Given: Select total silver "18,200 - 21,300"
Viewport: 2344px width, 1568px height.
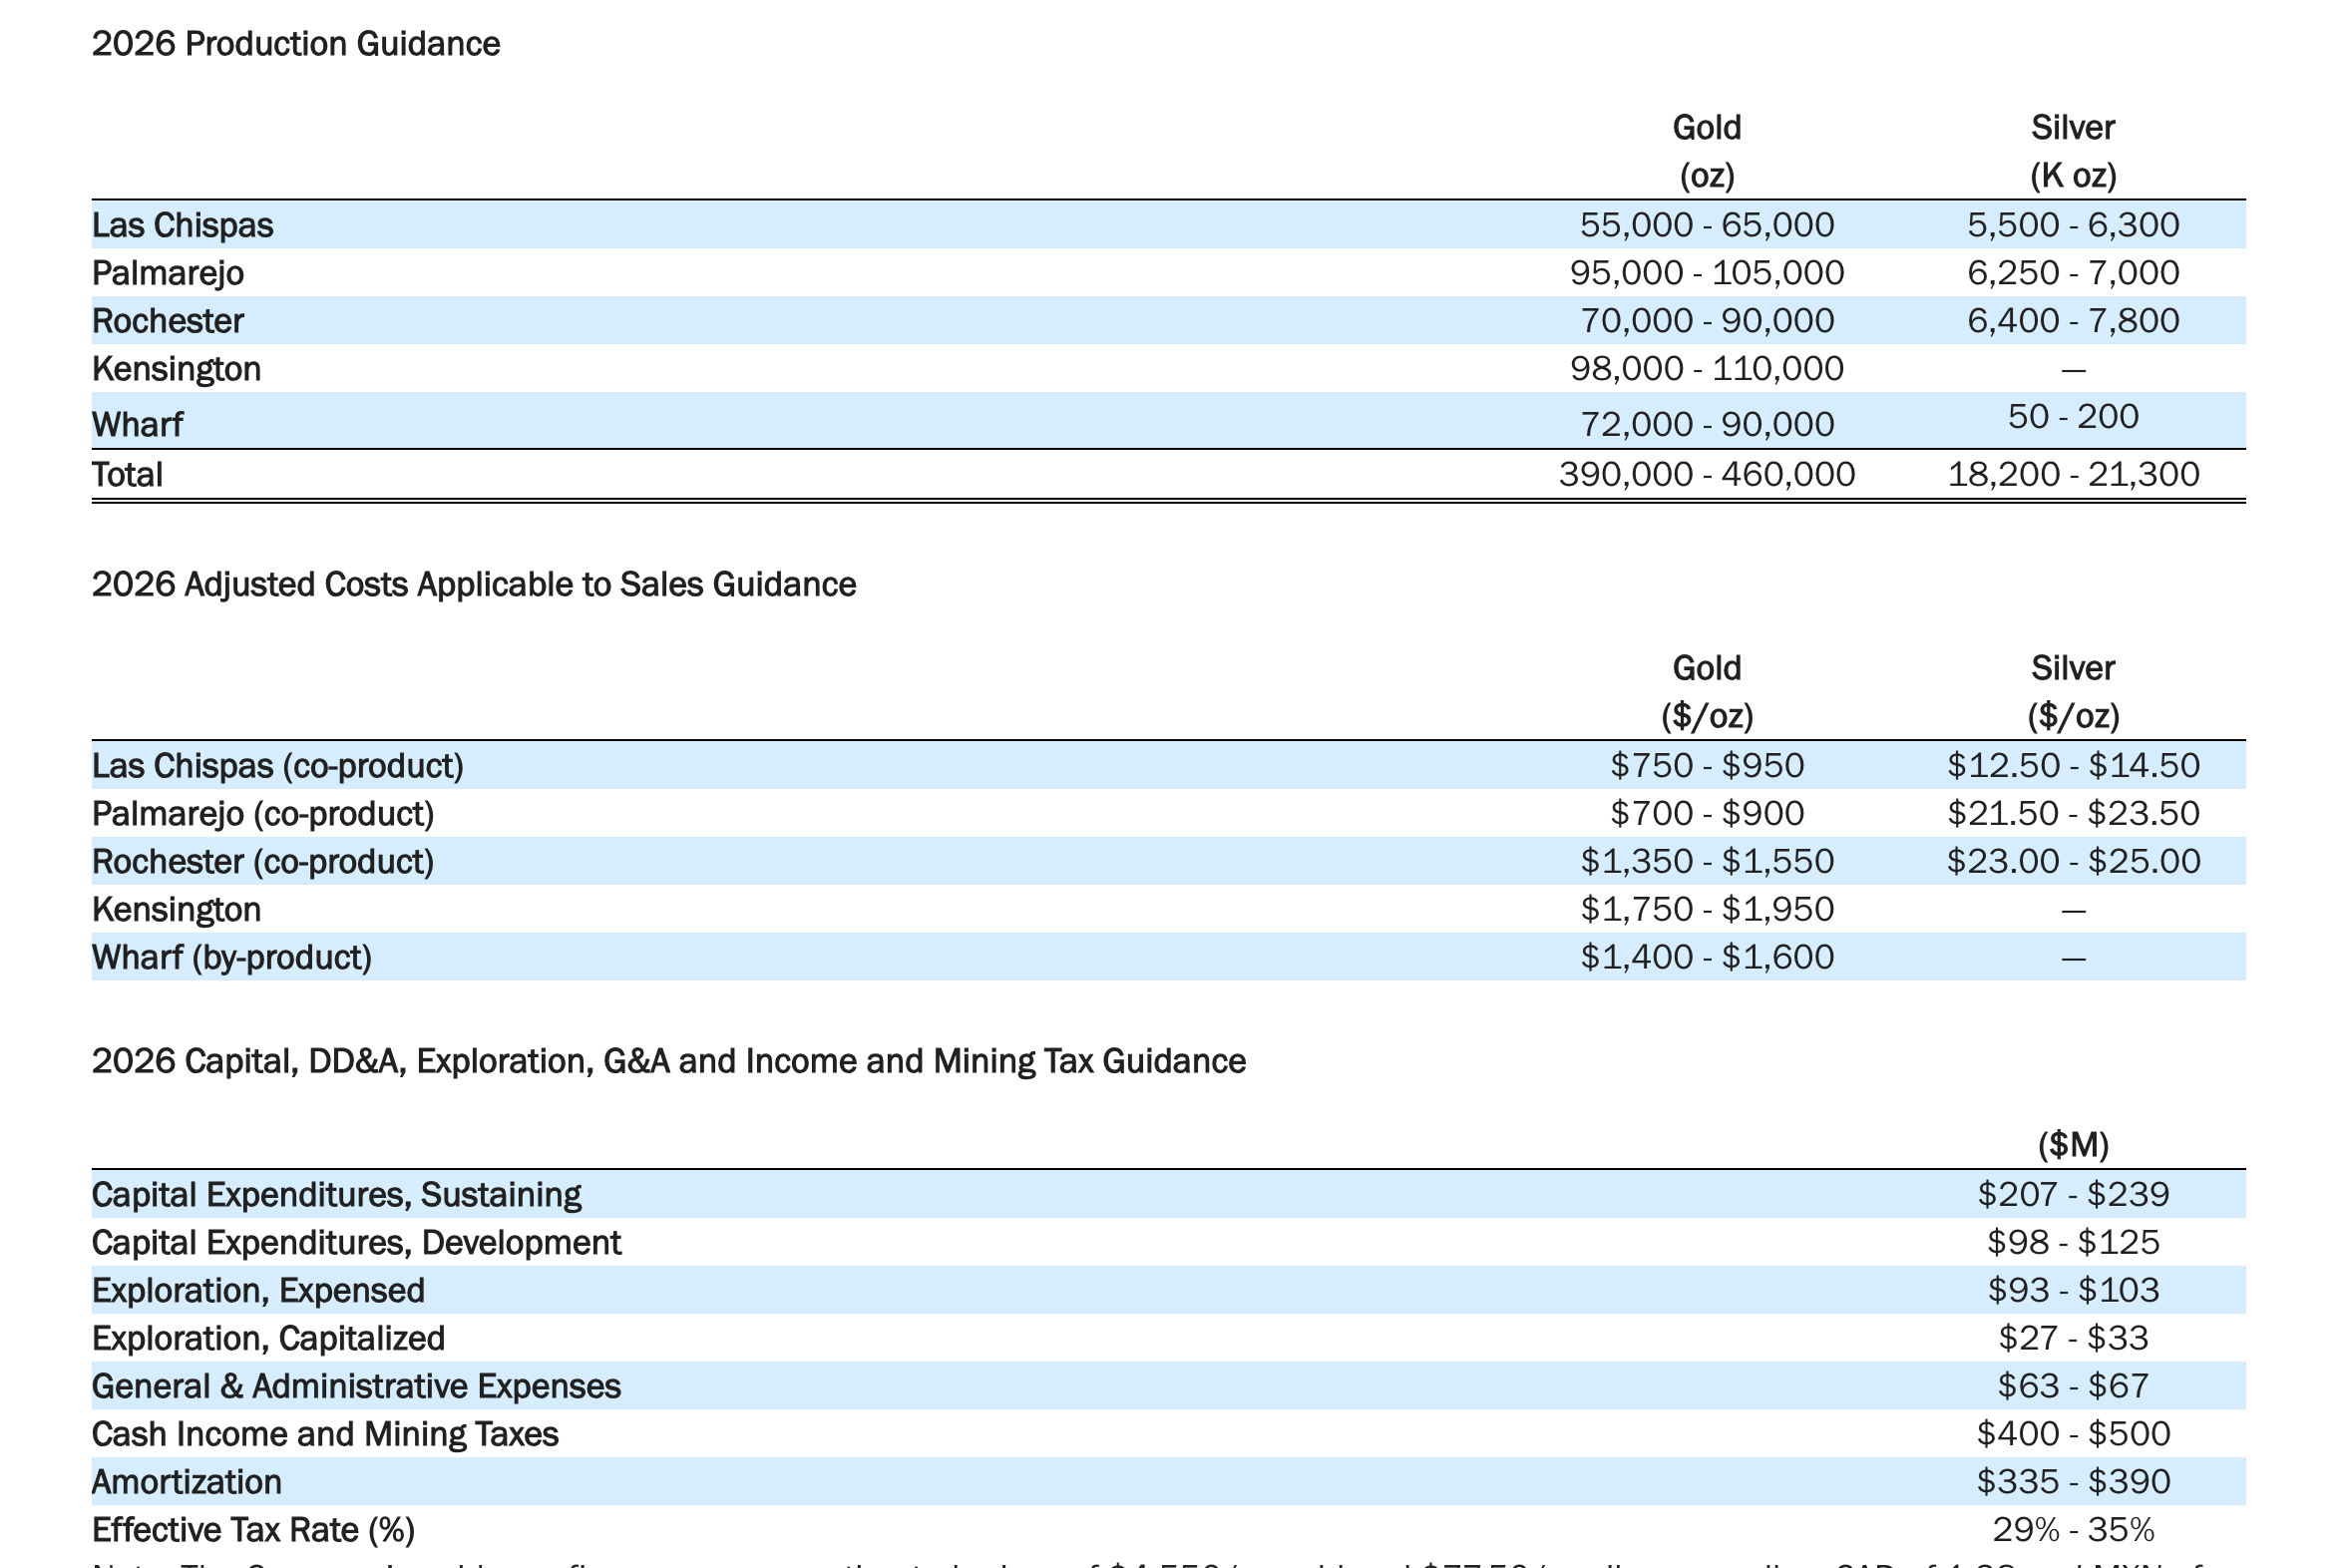Looking at the screenshot, I should [x=2073, y=474].
